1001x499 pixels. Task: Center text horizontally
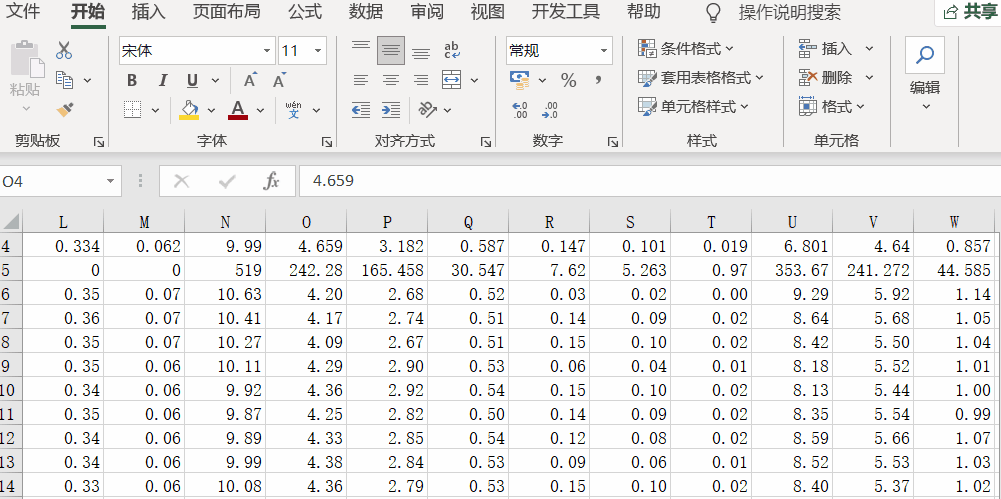391,80
